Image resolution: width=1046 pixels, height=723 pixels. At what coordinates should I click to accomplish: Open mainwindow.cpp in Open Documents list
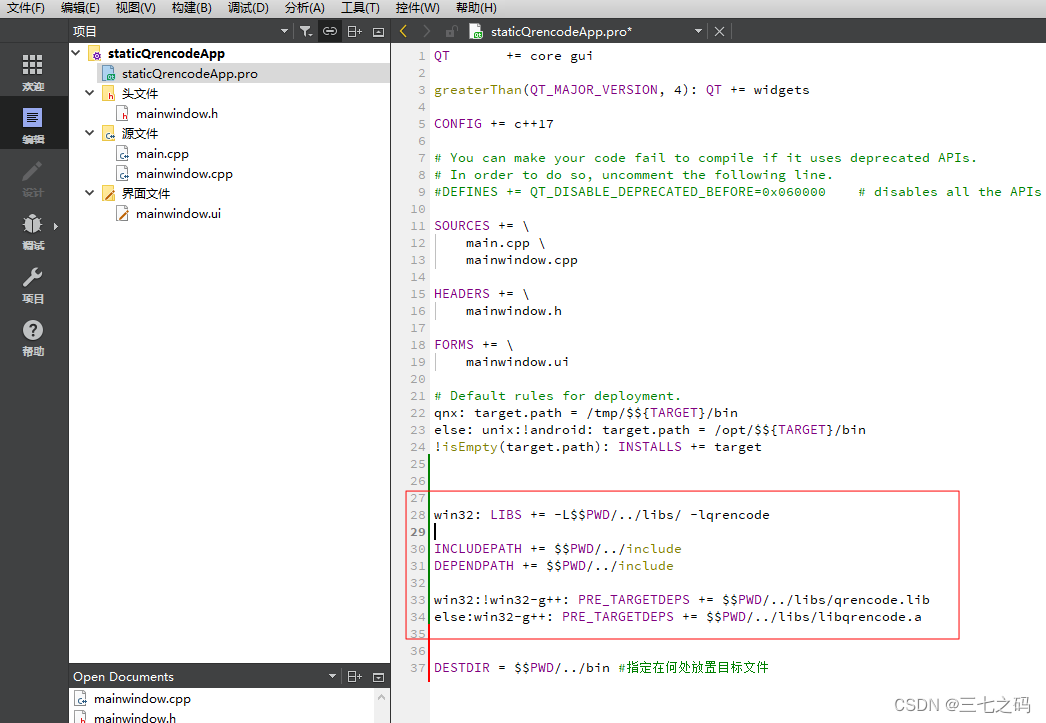point(142,698)
